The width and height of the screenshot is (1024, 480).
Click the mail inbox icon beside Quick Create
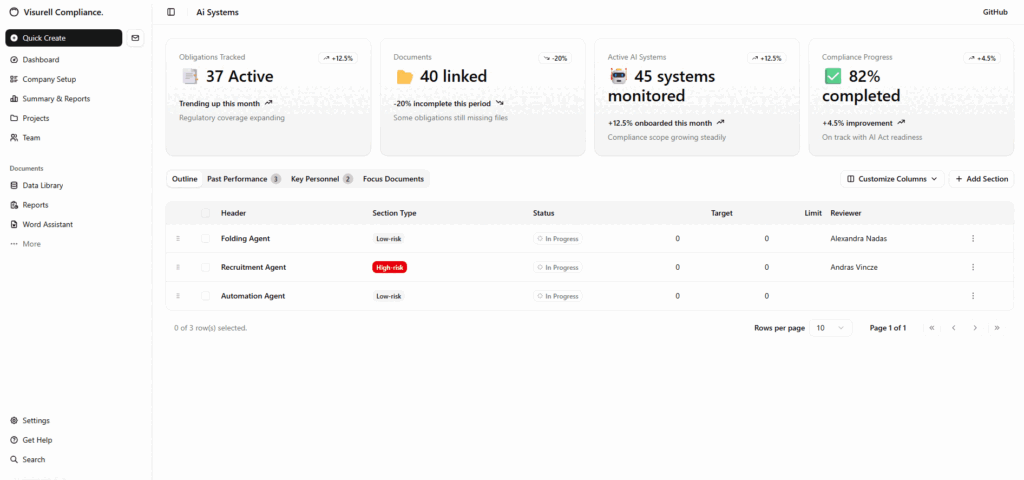coord(136,38)
